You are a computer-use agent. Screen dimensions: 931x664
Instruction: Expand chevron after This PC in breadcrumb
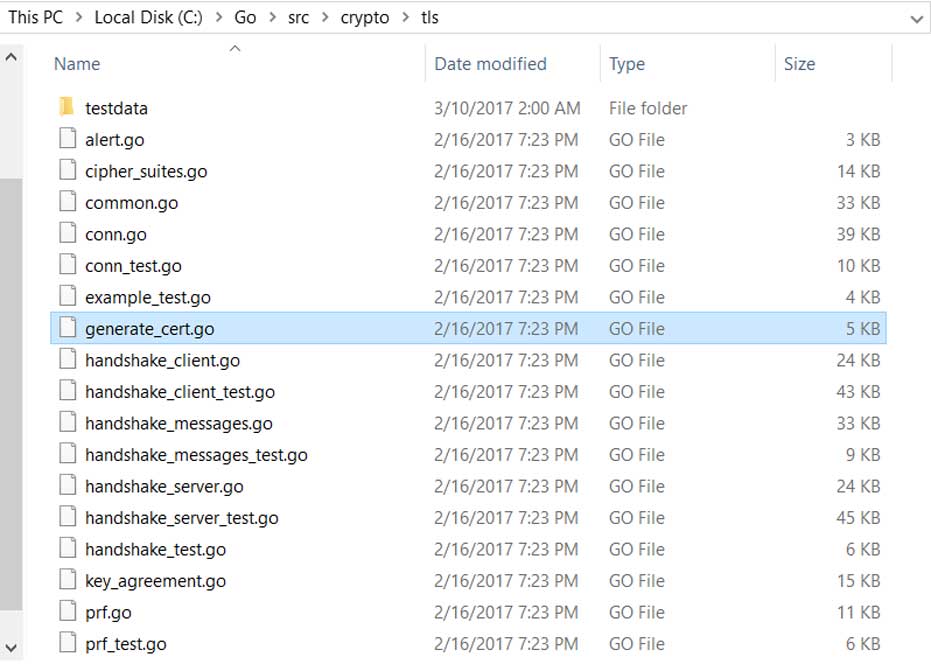(78, 17)
